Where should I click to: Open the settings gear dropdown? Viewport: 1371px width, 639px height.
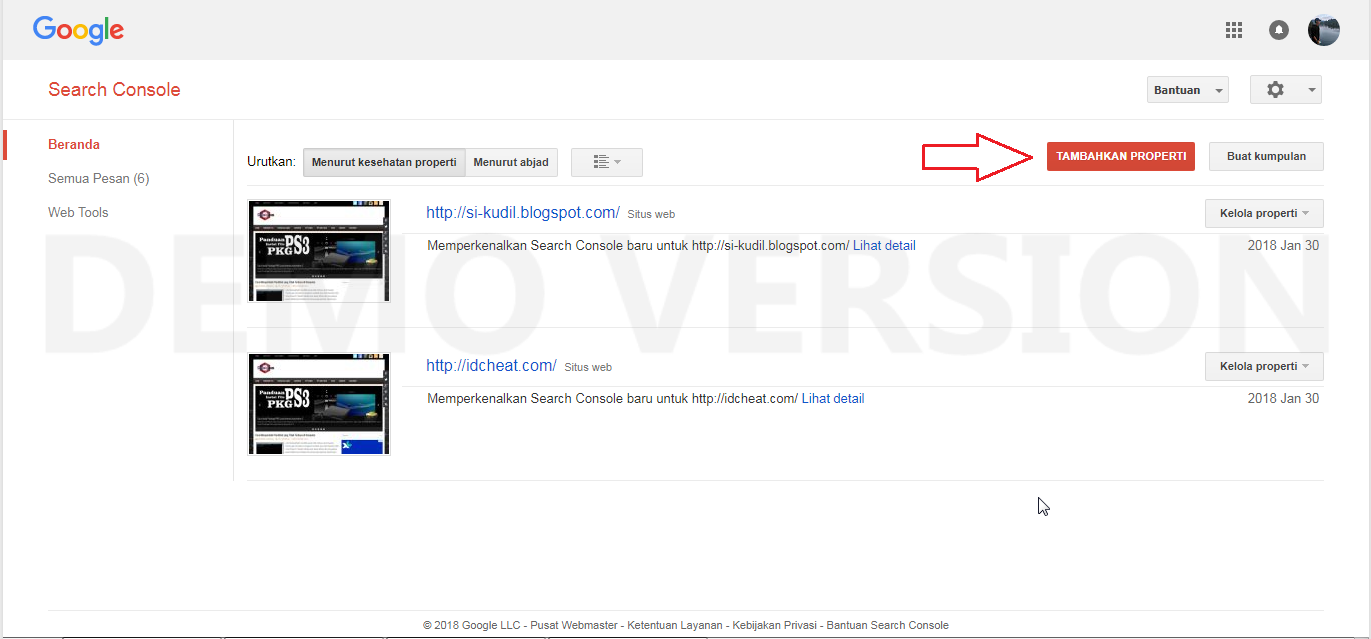(x=1286, y=89)
